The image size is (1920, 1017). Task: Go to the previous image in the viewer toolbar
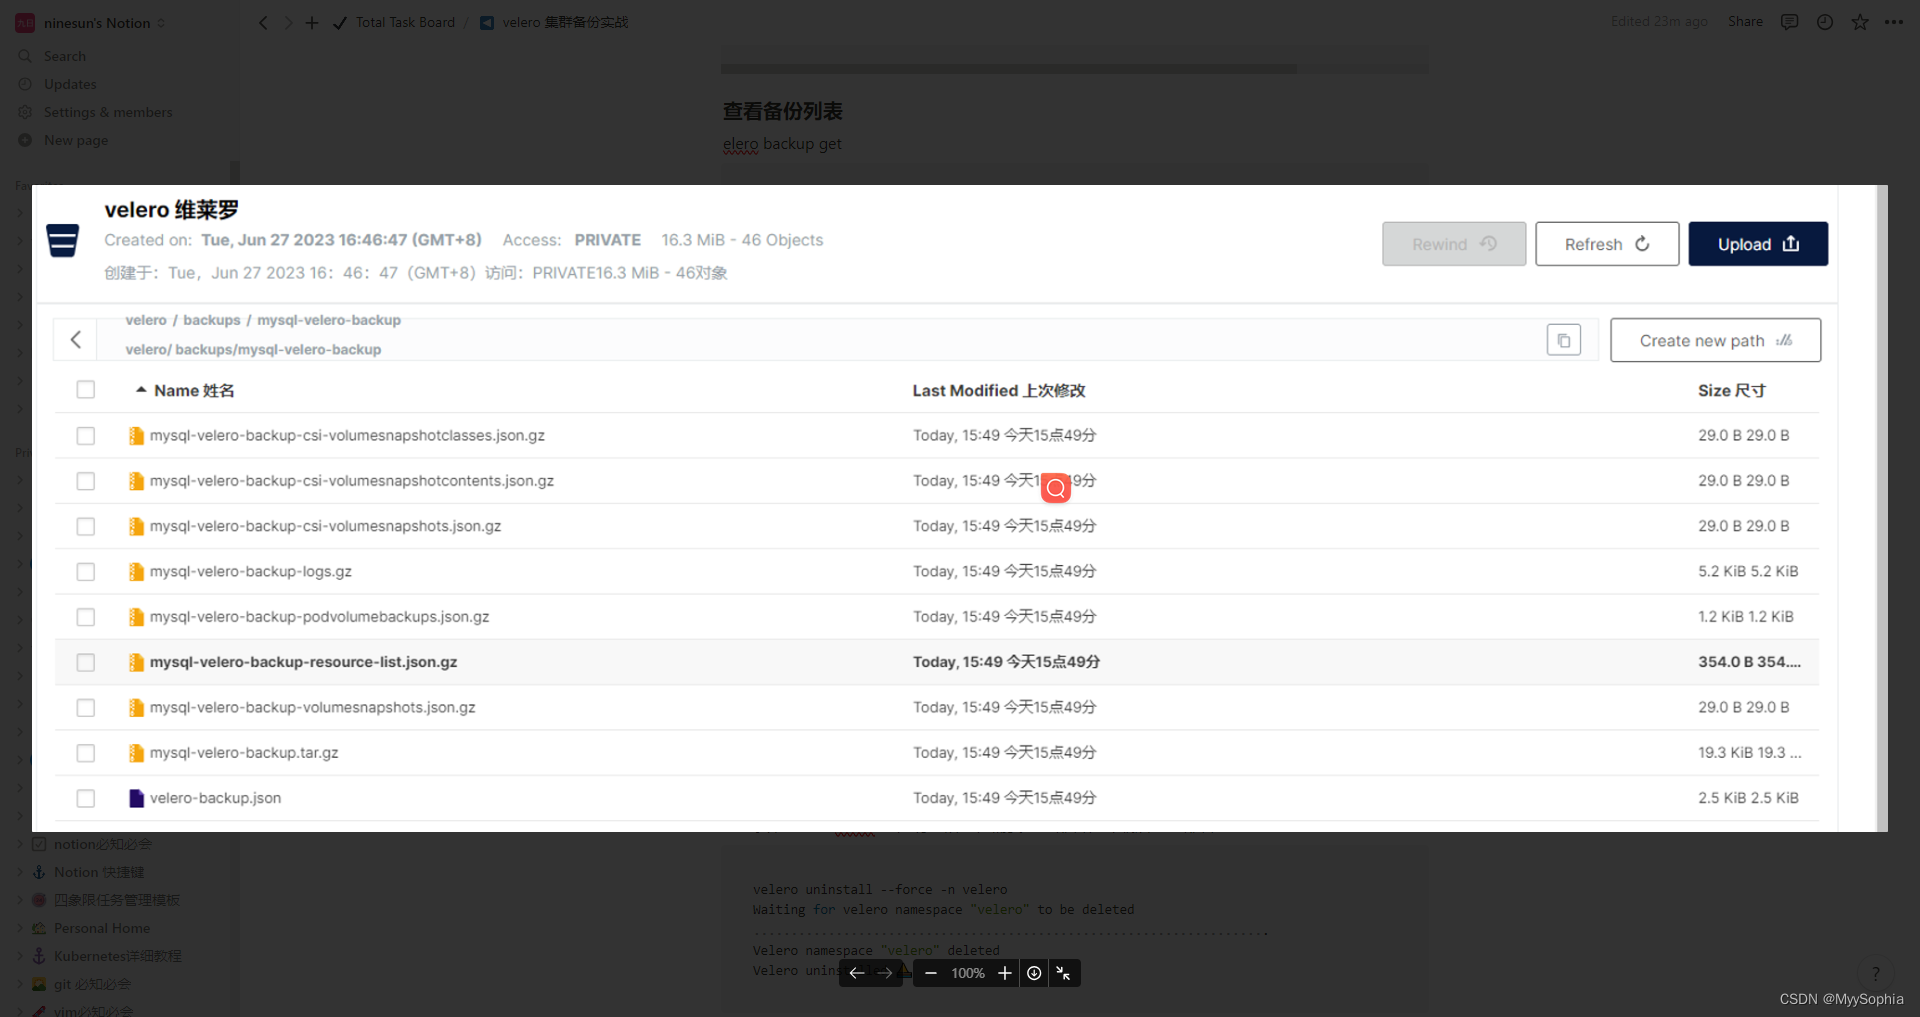[857, 973]
